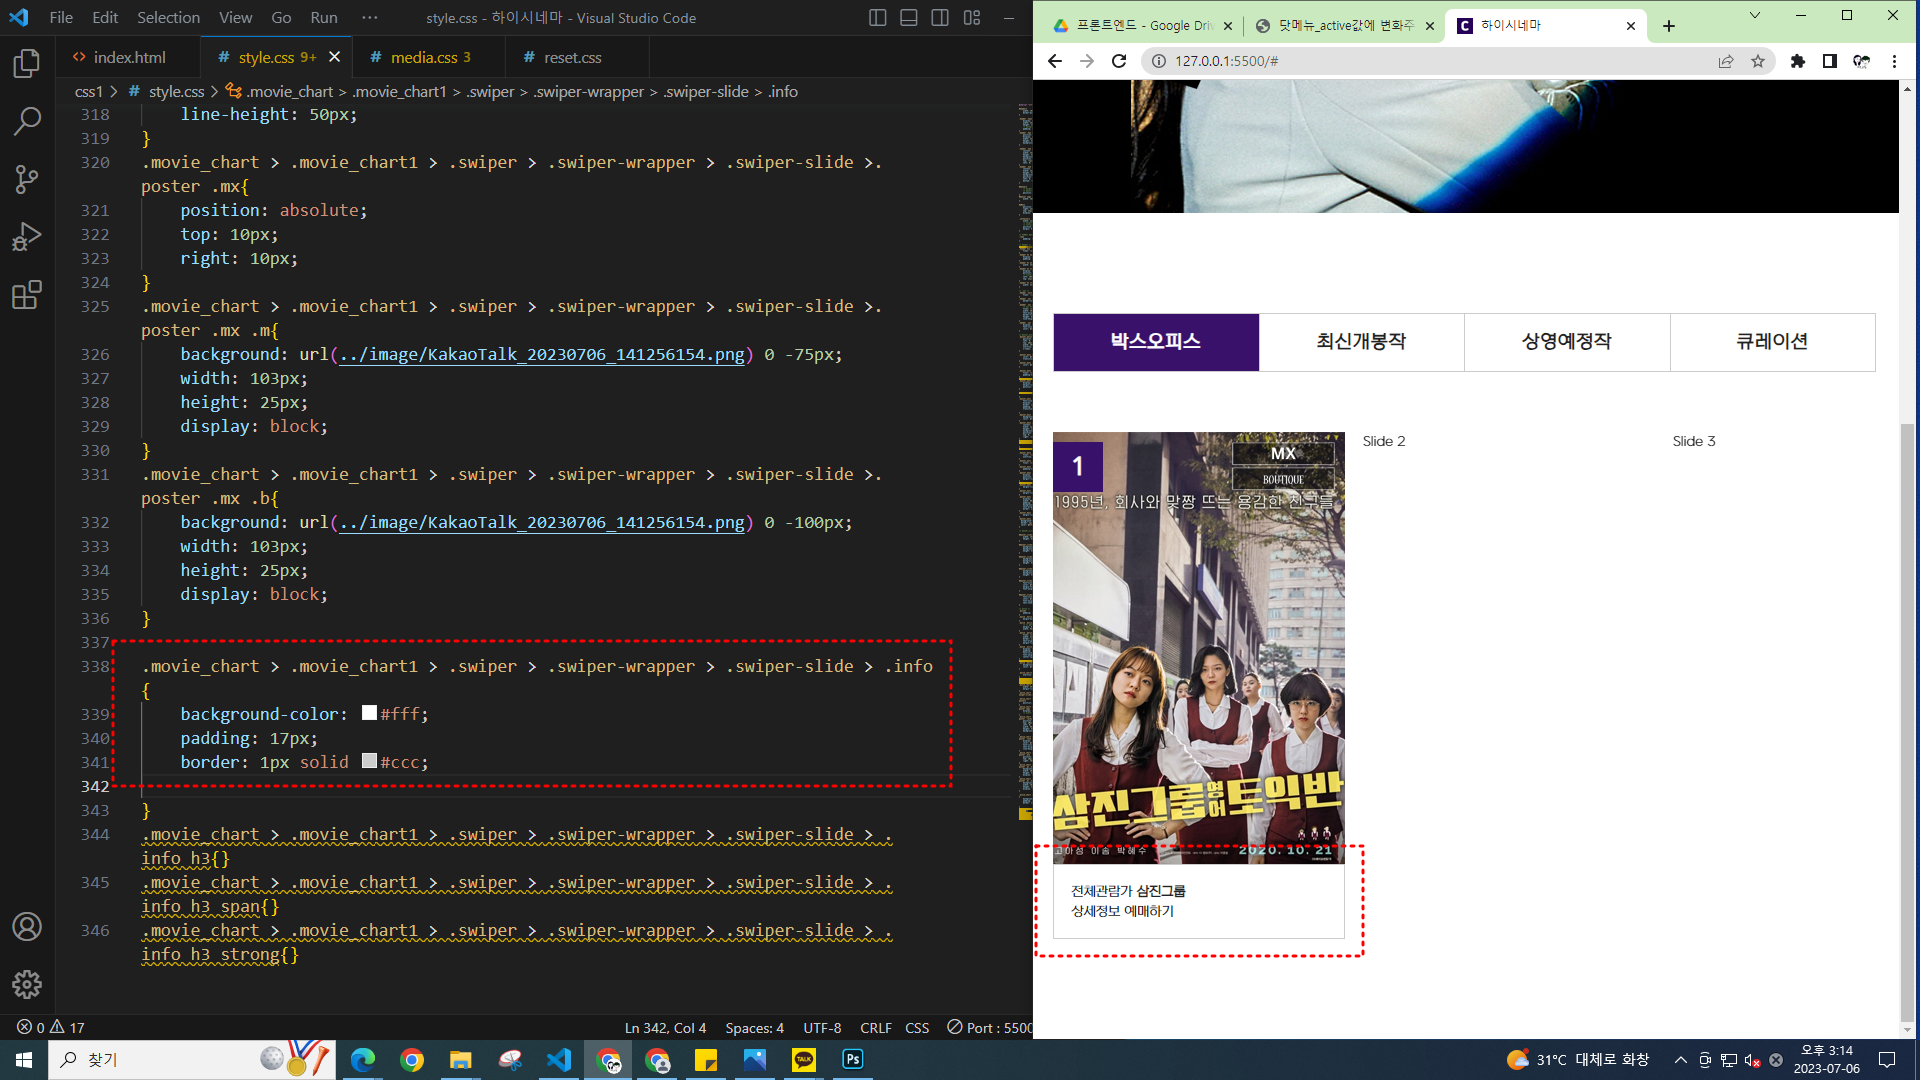
Task: Toggle the panel layout button
Action: point(908,18)
